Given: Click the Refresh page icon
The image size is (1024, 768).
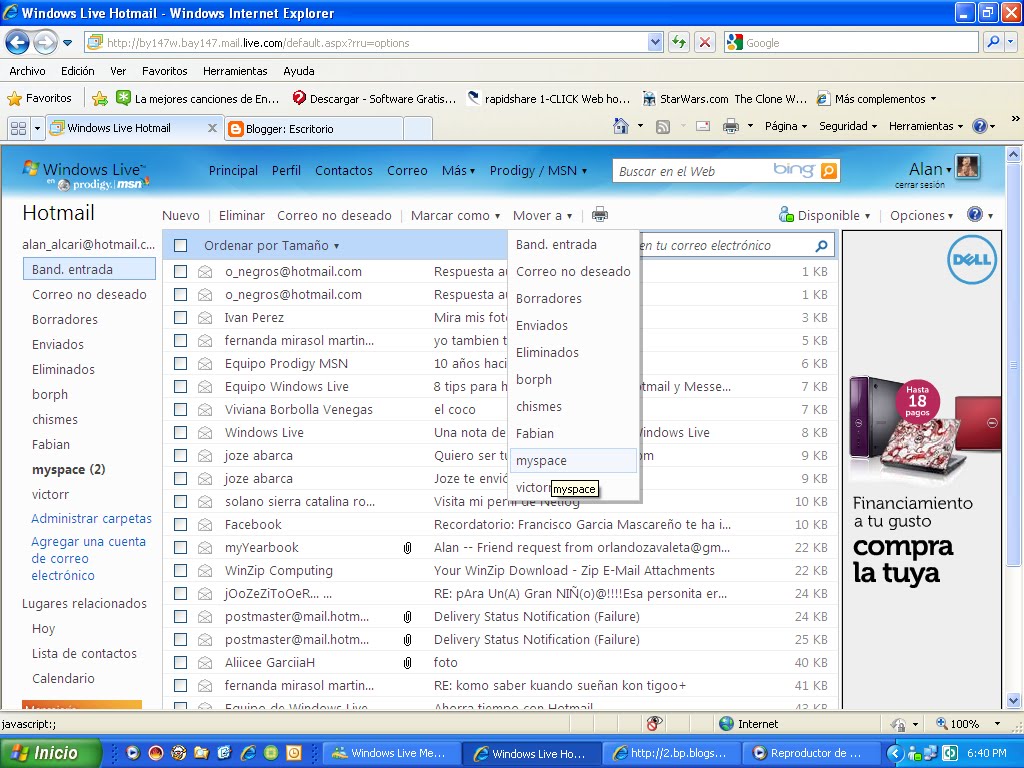Looking at the screenshot, I should pos(679,43).
